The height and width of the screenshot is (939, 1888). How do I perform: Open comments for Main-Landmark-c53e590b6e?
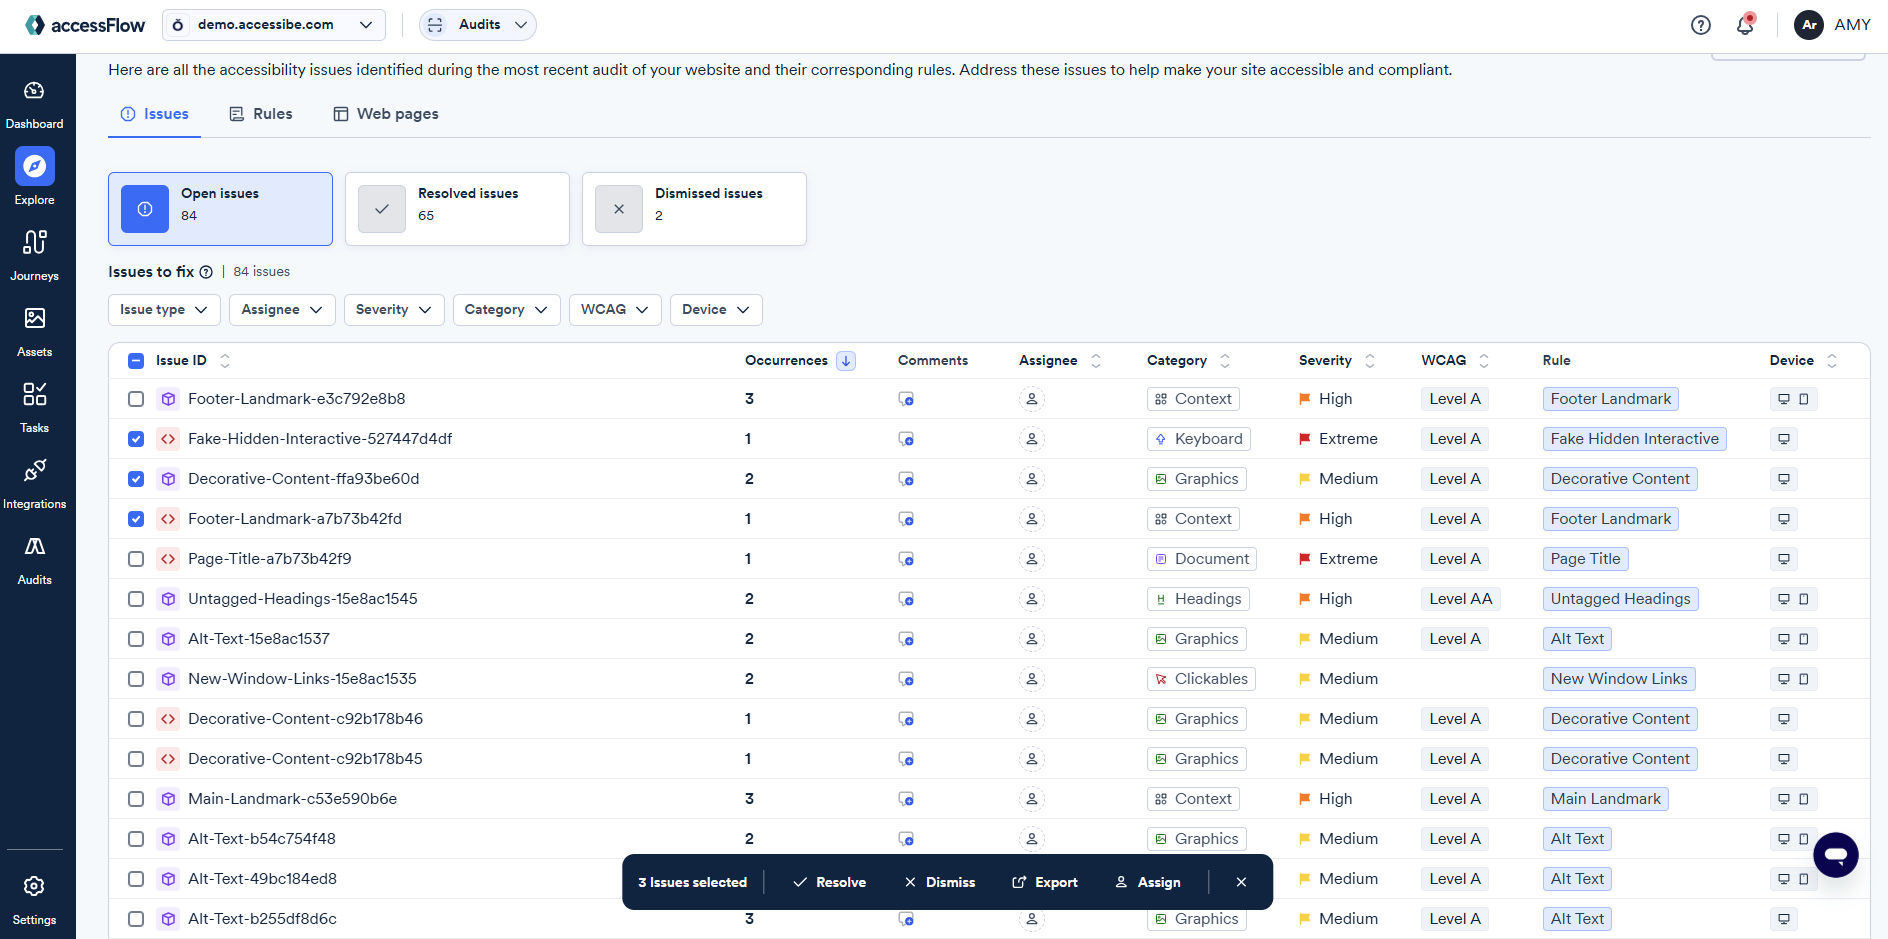click(x=906, y=799)
